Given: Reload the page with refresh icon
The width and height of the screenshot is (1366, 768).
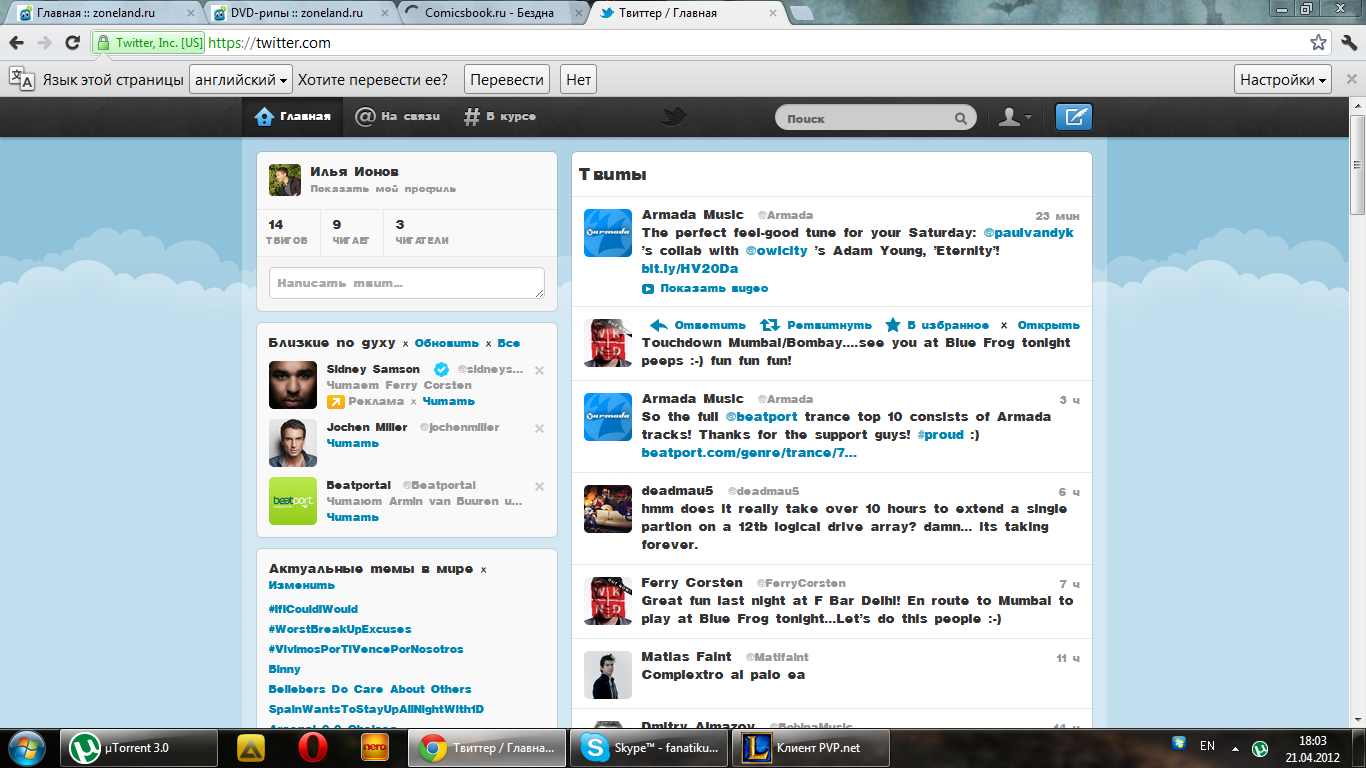Looking at the screenshot, I should click(x=72, y=43).
